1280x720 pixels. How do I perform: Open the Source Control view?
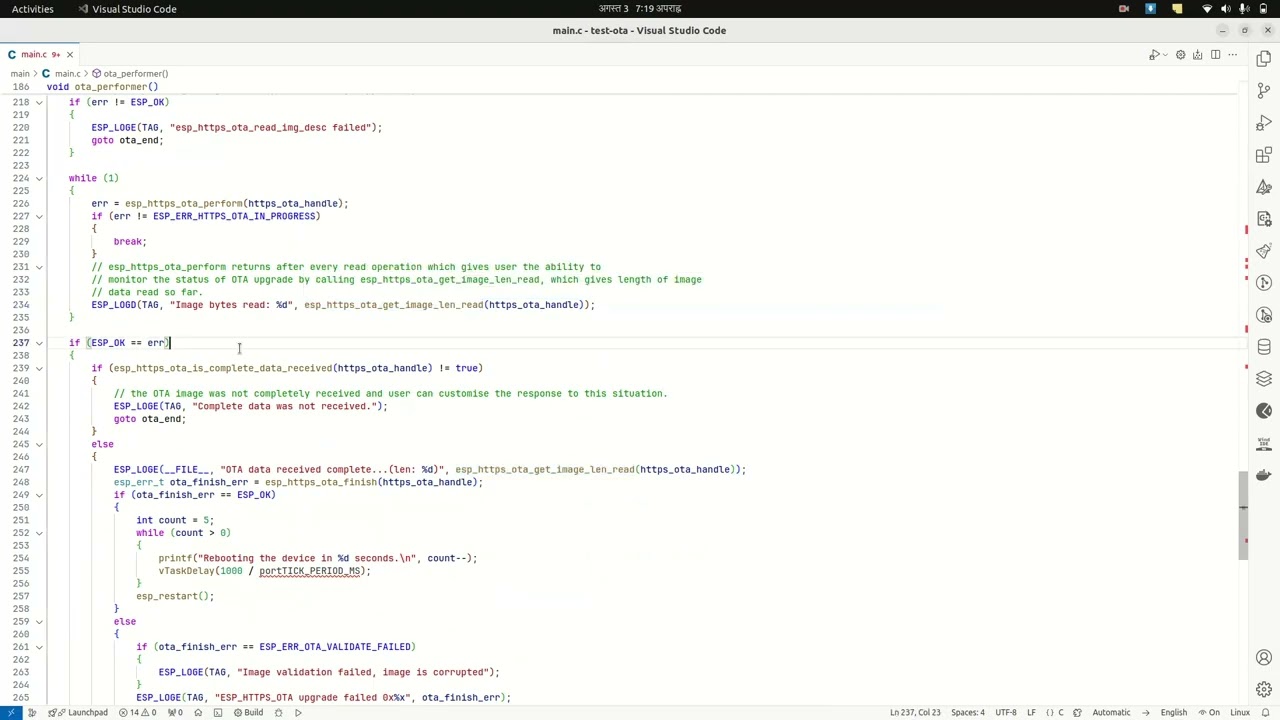[1264, 91]
